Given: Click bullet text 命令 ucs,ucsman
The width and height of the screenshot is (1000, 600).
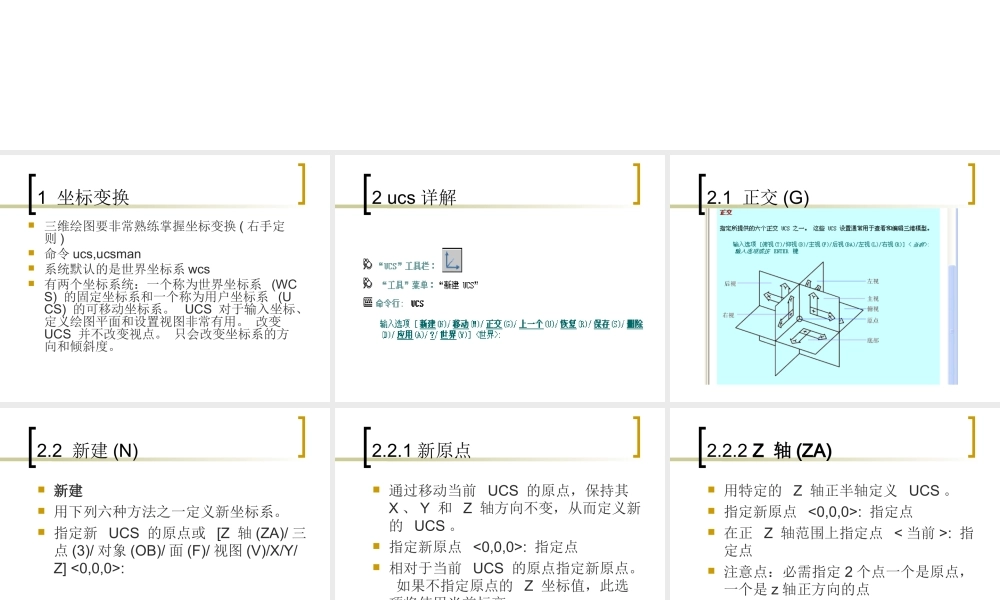Looking at the screenshot, I should pyautogui.click(x=92, y=254).
